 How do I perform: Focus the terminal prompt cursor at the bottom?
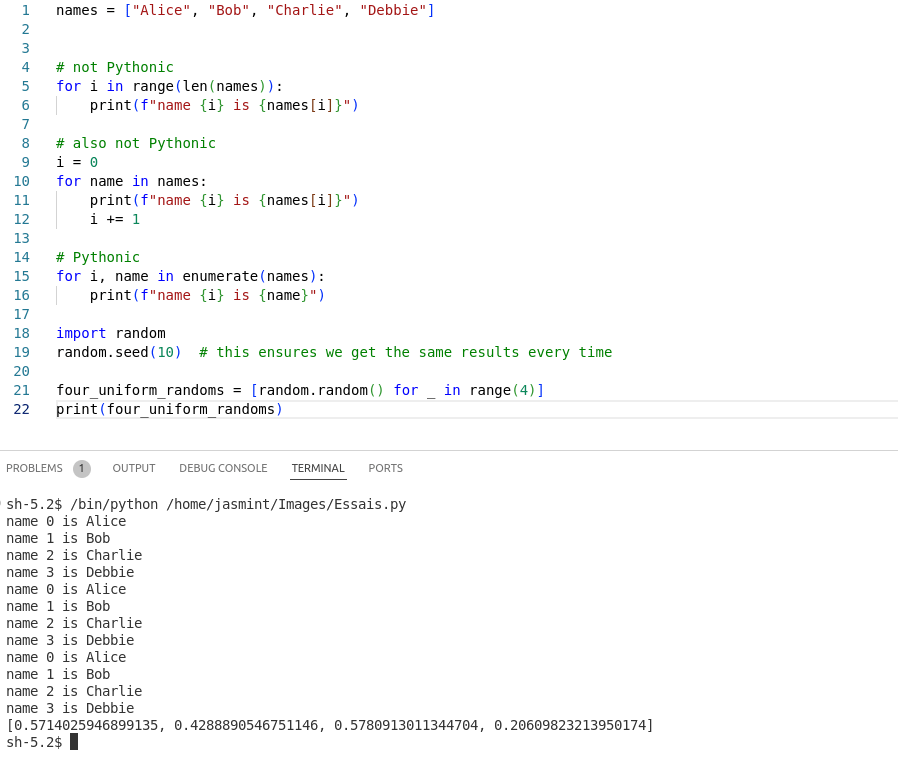[74, 742]
